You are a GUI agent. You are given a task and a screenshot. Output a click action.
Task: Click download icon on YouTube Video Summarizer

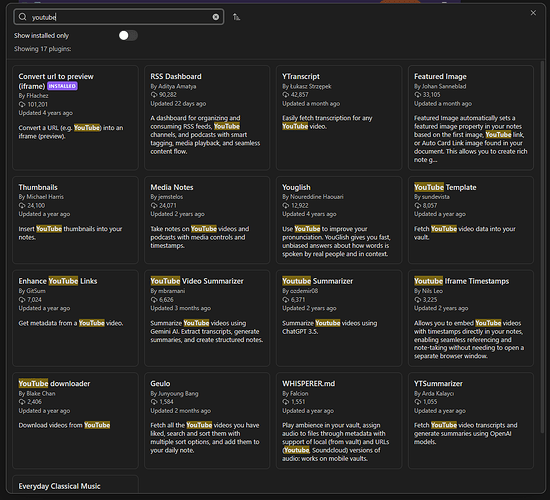tap(154, 300)
